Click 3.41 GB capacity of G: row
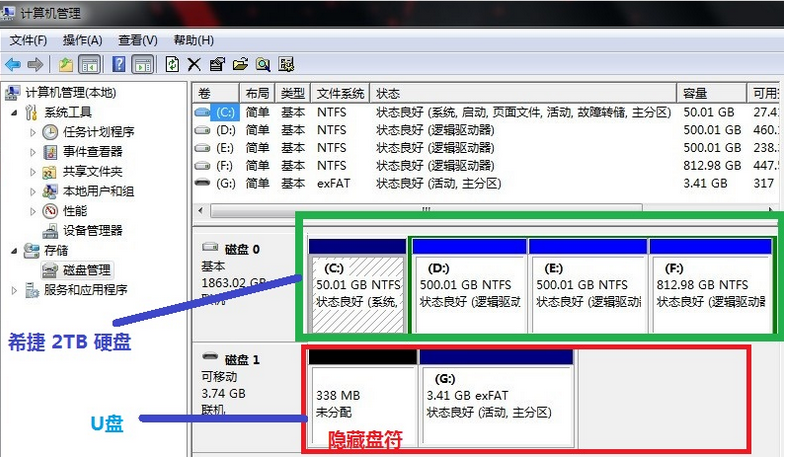 (705, 183)
